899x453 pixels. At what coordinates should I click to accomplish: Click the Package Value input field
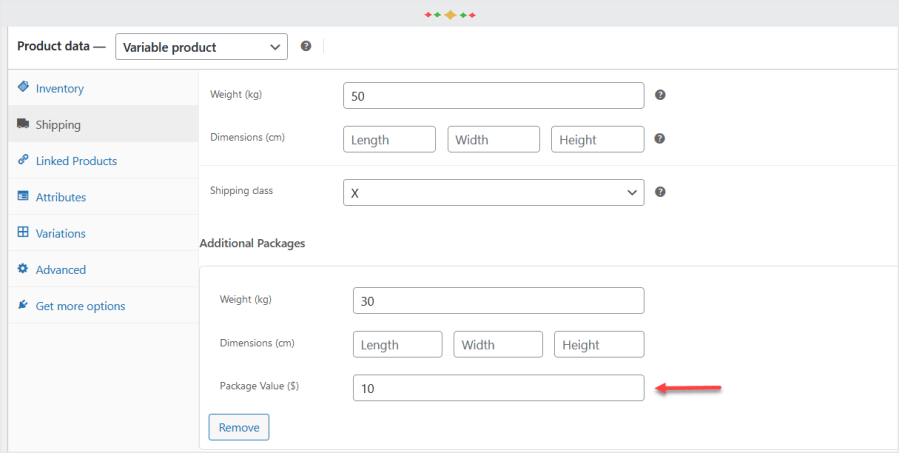[x=498, y=388]
